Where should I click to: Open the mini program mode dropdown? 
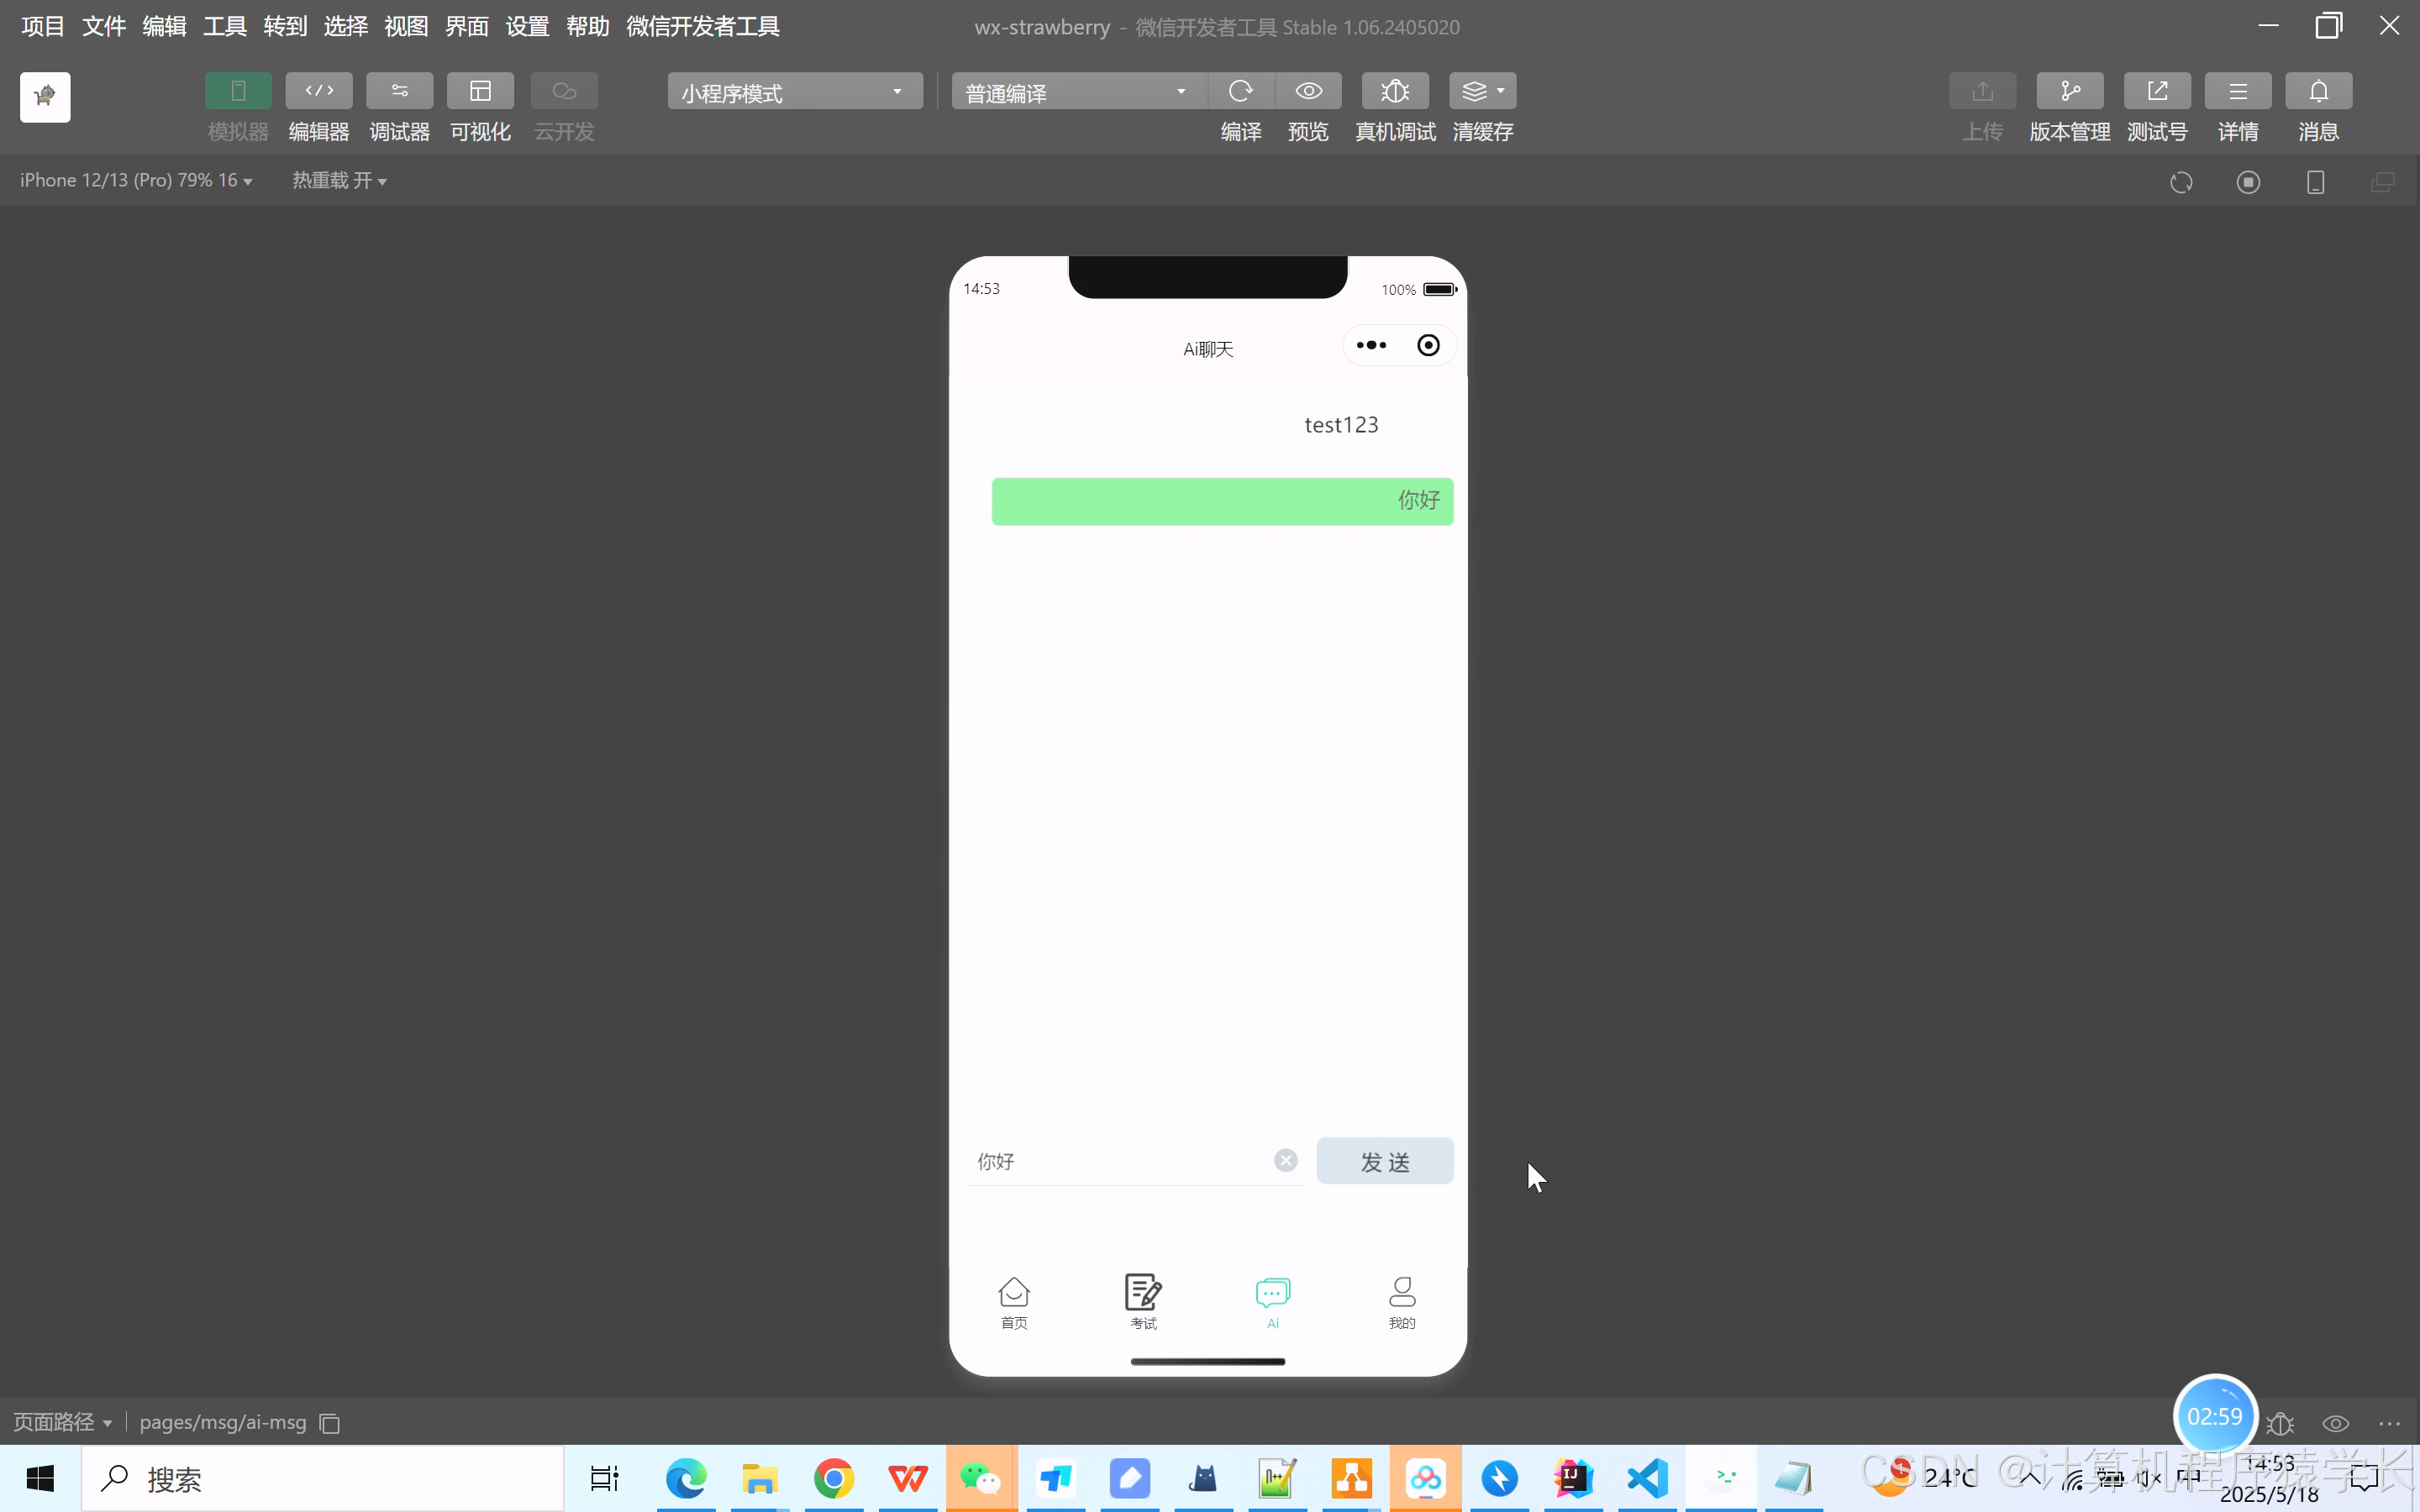click(x=794, y=92)
